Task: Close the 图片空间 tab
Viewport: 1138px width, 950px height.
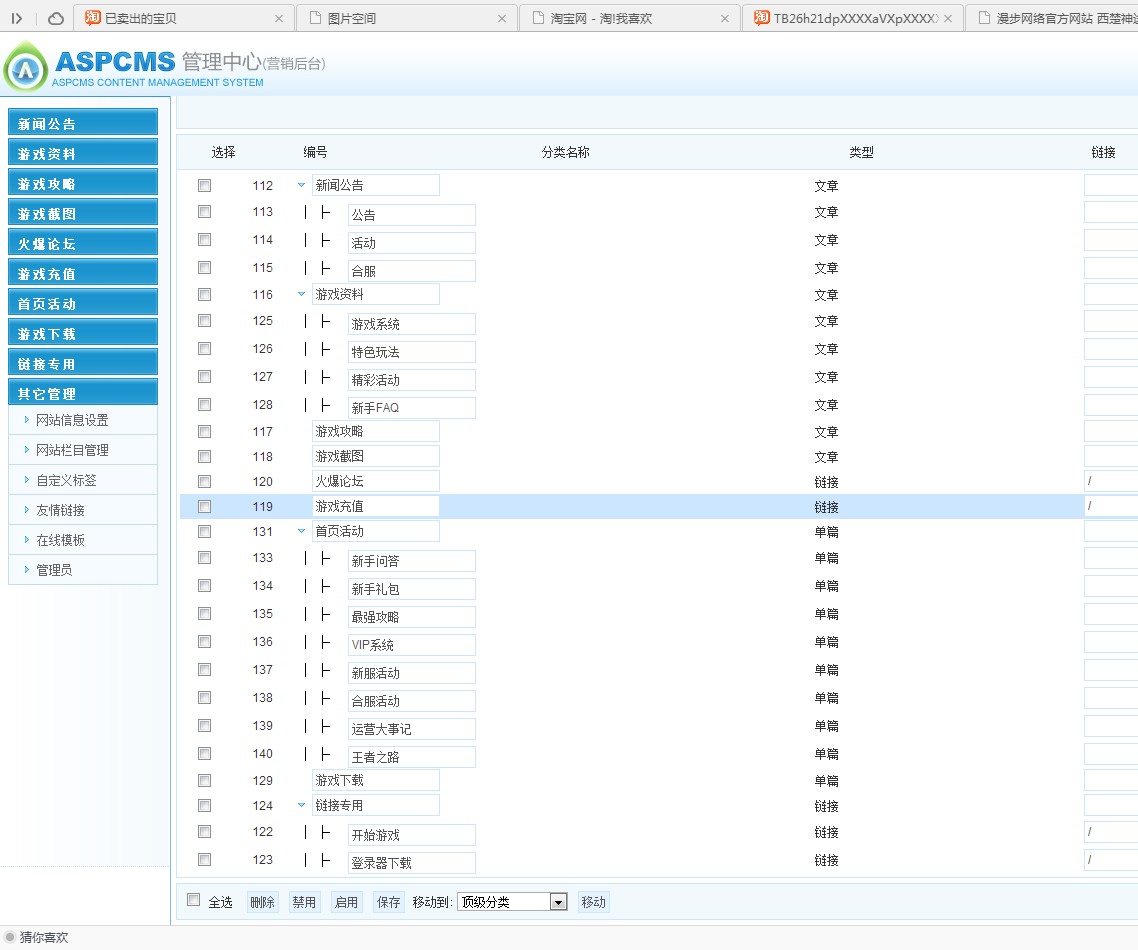Action: click(502, 19)
